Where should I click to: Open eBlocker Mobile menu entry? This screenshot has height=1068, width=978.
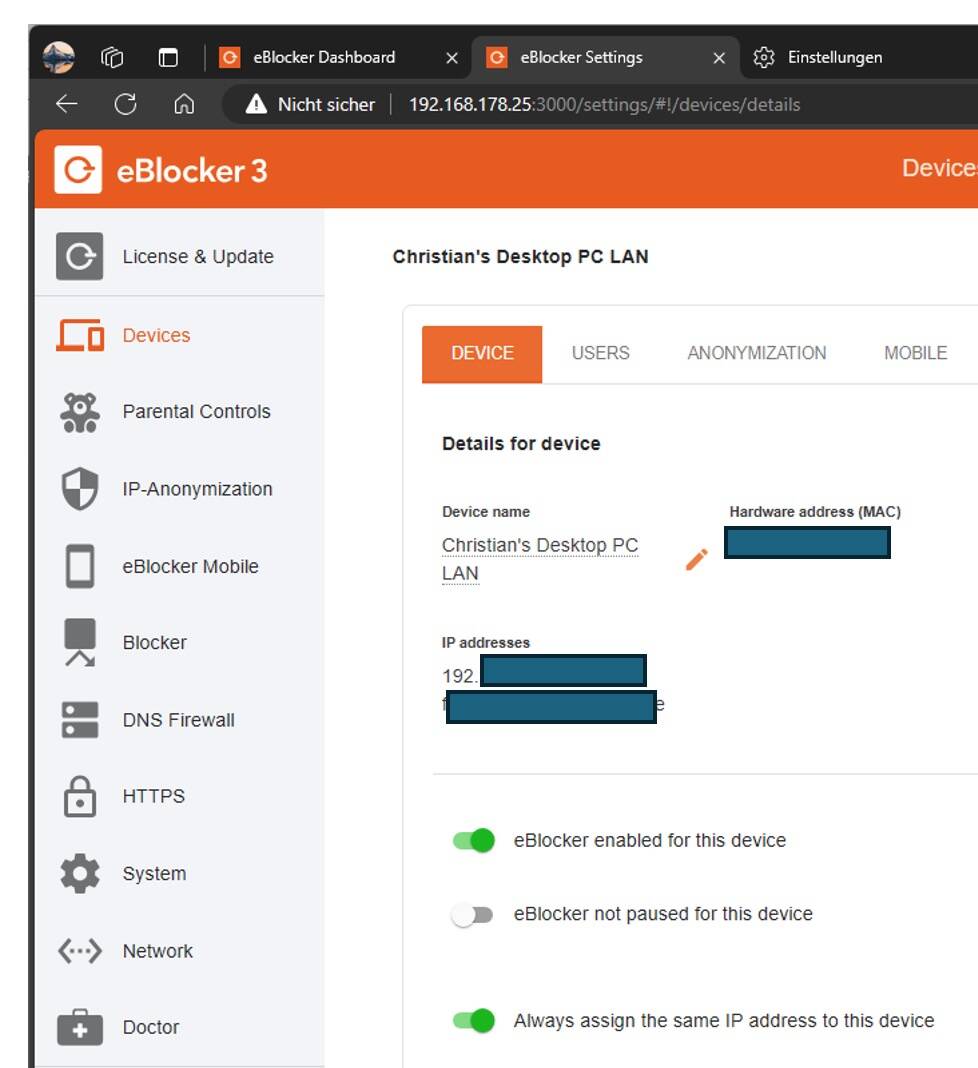coord(191,566)
